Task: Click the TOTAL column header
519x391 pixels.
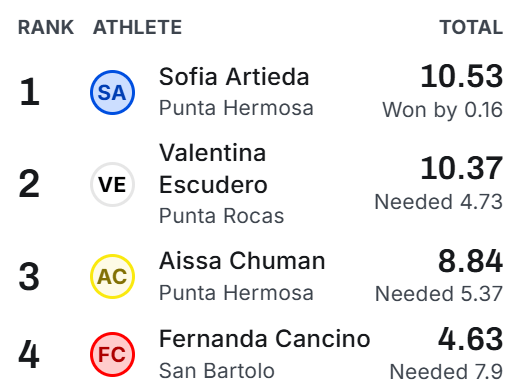Action: pos(471,27)
